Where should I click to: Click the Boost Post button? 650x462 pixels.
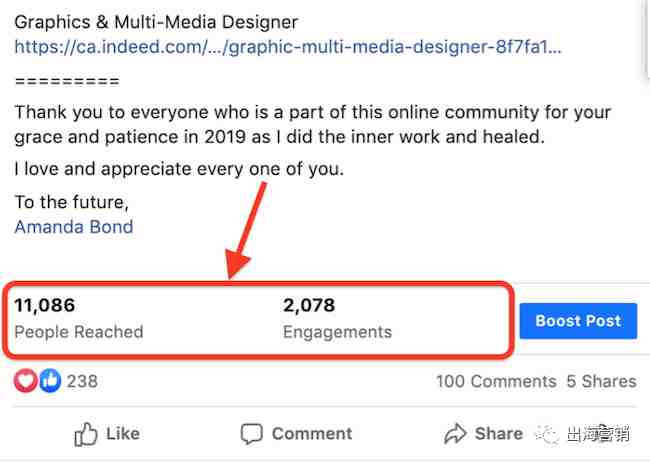point(578,321)
